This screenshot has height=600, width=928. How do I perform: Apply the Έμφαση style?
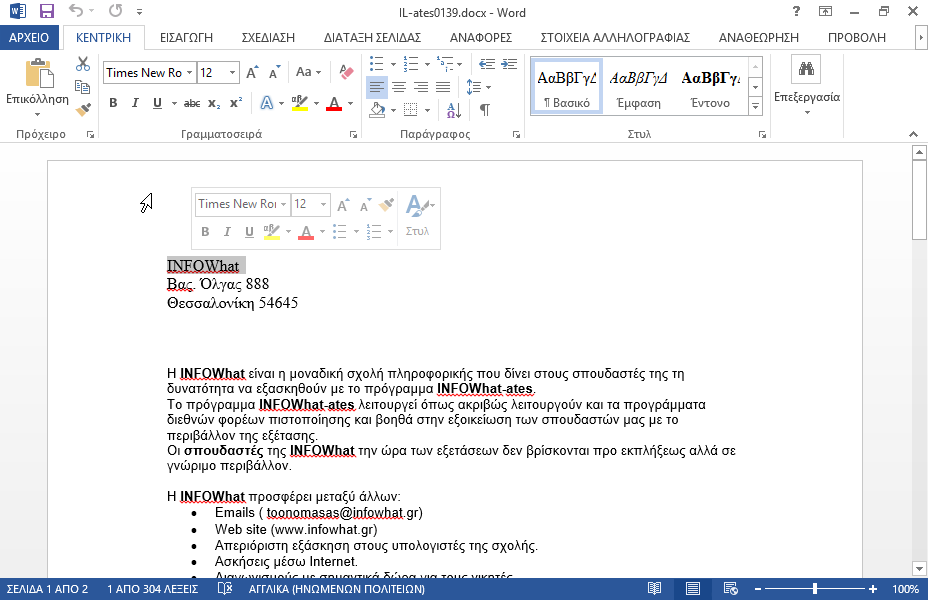tap(638, 86)
